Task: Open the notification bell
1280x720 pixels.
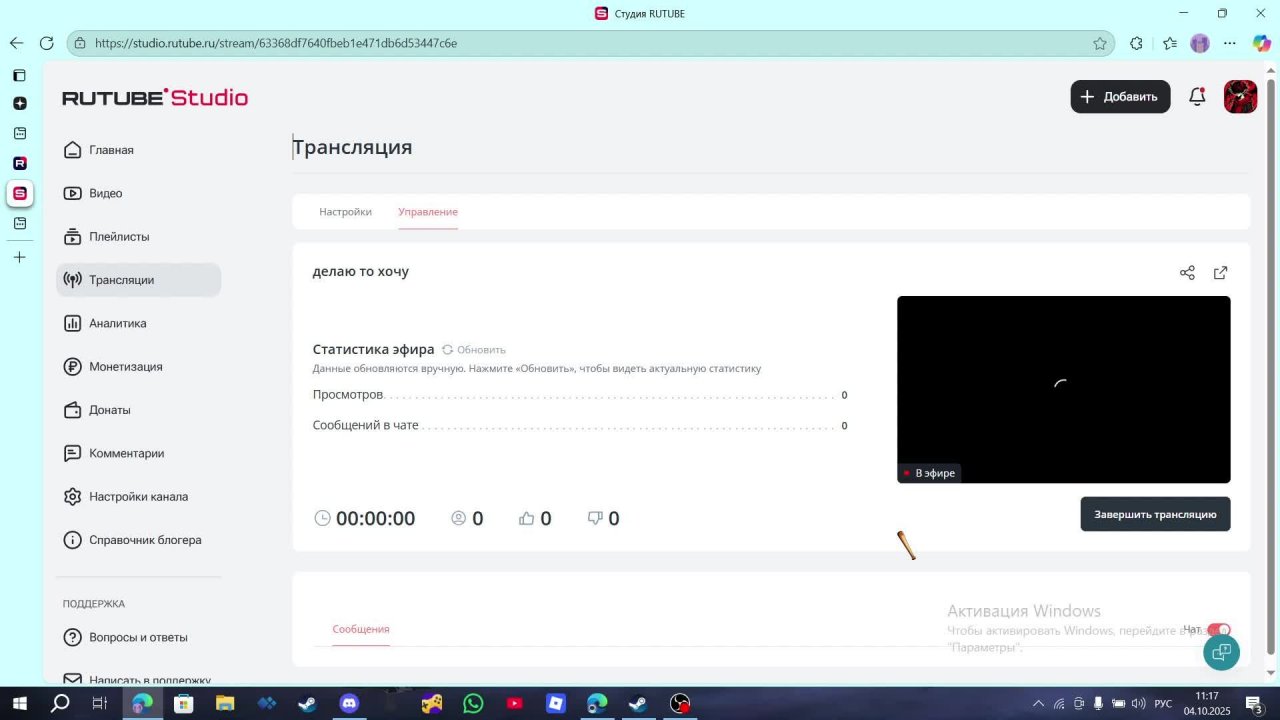Action: coord(1196,96)
